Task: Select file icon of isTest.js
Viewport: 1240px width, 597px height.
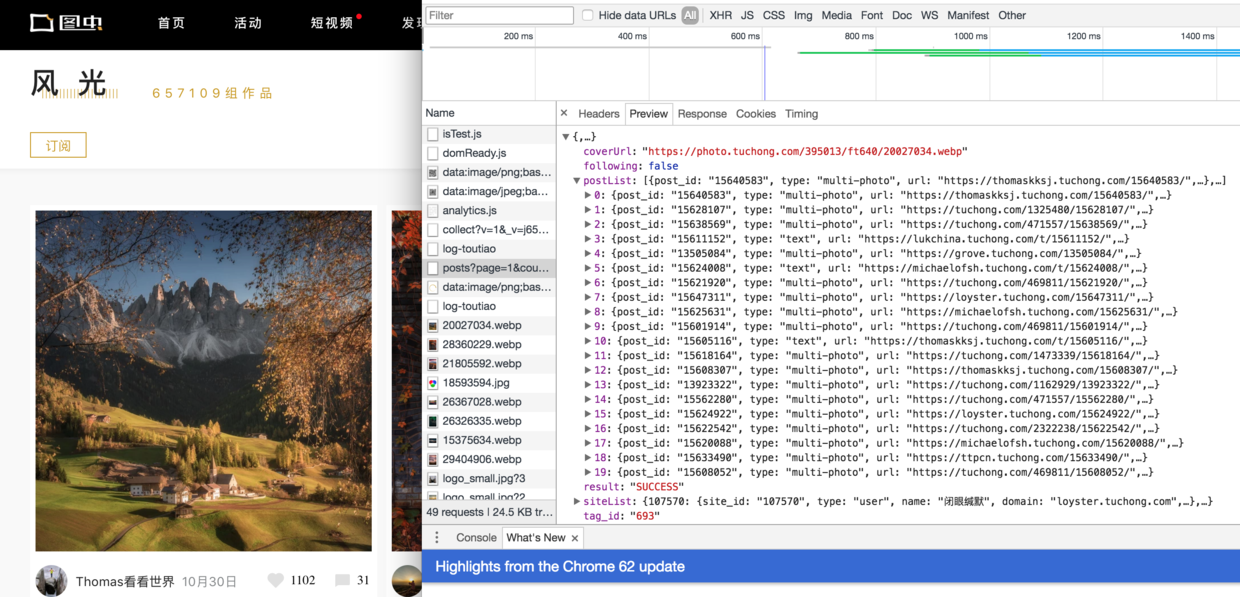Action: pos(433,134)
